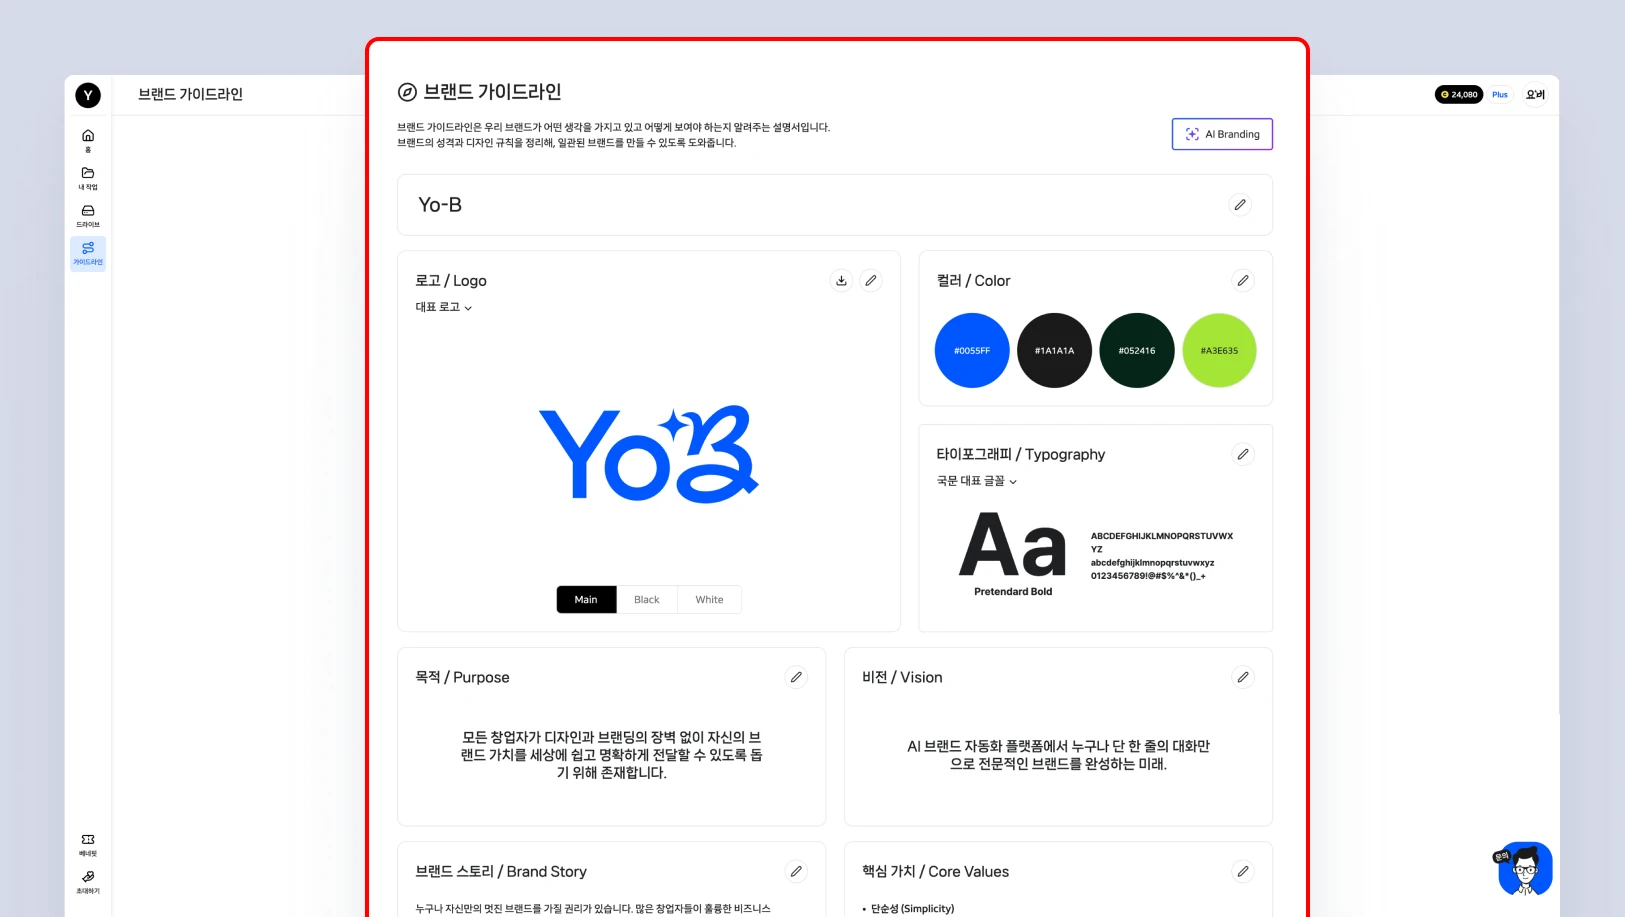Screen dimensions: 1625x917
Task: Switch the logo preview to Black
Action: coord(647,599)
